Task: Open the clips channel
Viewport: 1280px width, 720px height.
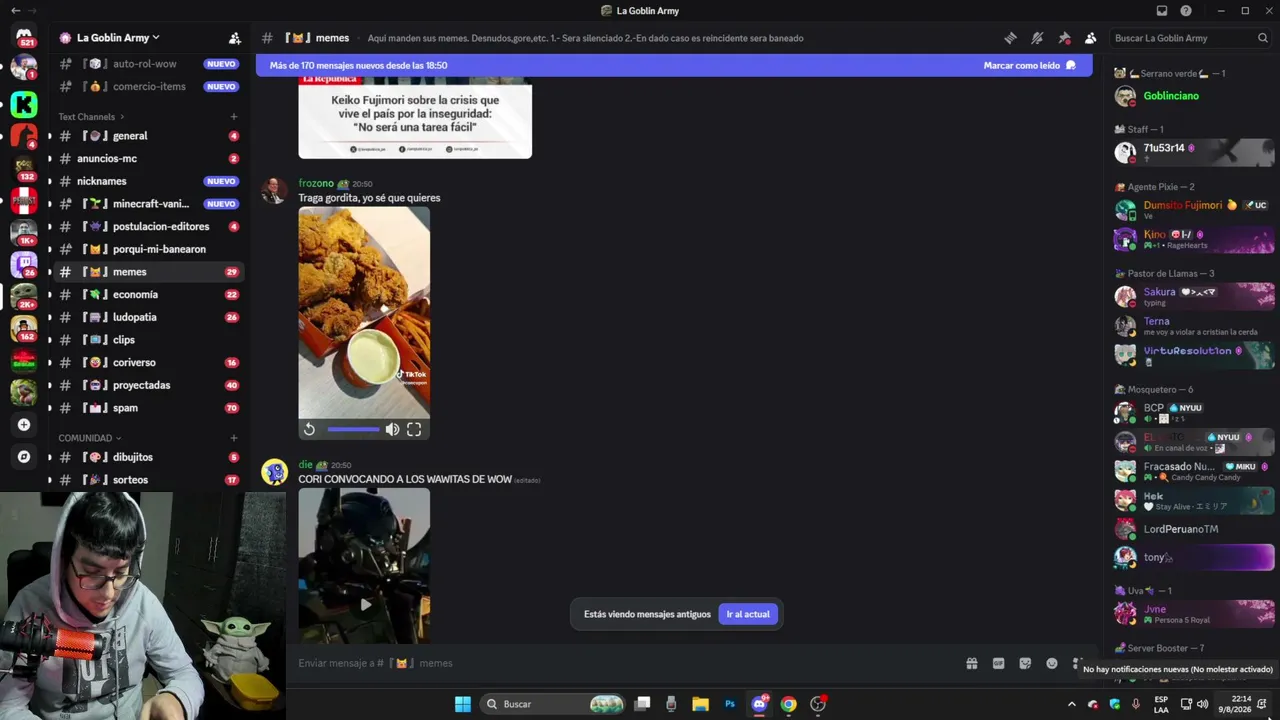Action: [x=147, y=340]
